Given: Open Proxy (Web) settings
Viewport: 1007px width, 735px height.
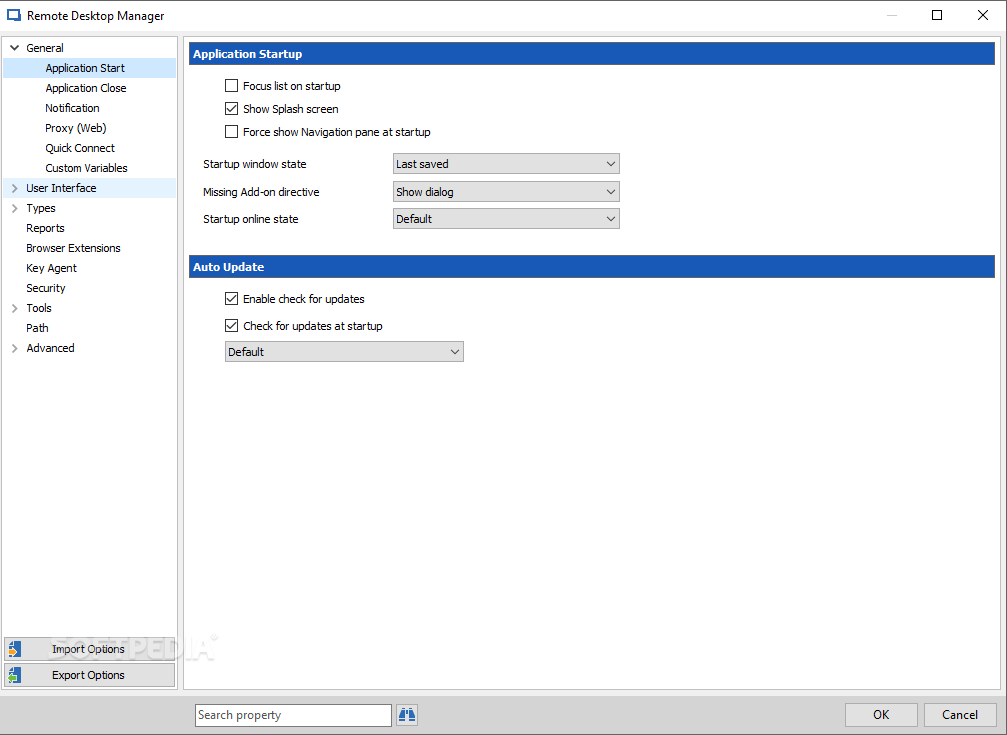Looking at the screenshot, I should [76, 128].
